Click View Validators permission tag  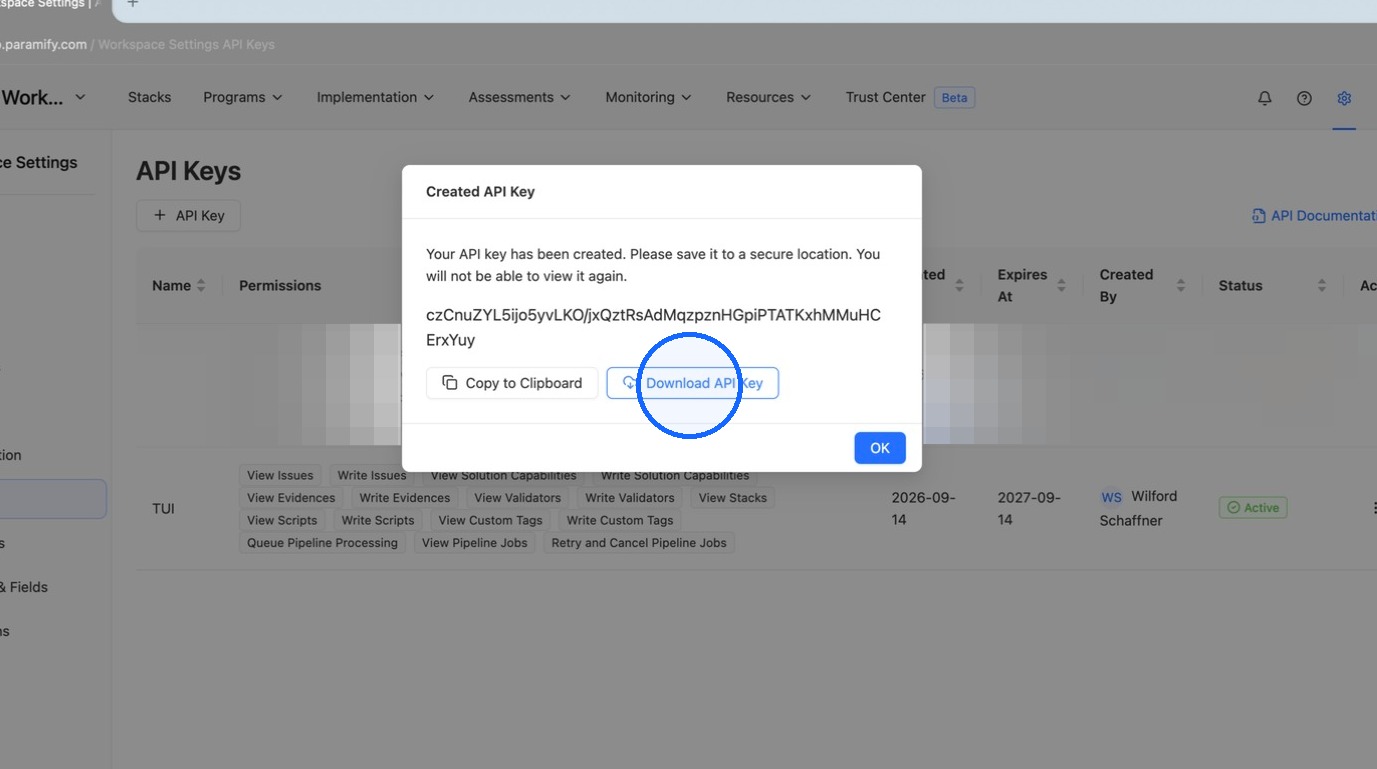[518, 498]
